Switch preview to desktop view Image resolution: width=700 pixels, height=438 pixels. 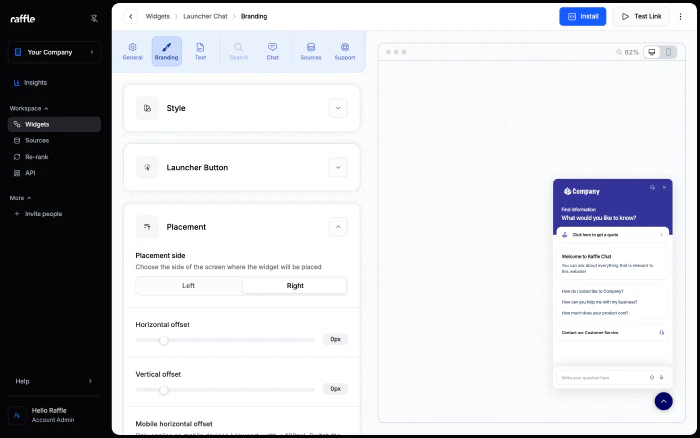(652, 52)
